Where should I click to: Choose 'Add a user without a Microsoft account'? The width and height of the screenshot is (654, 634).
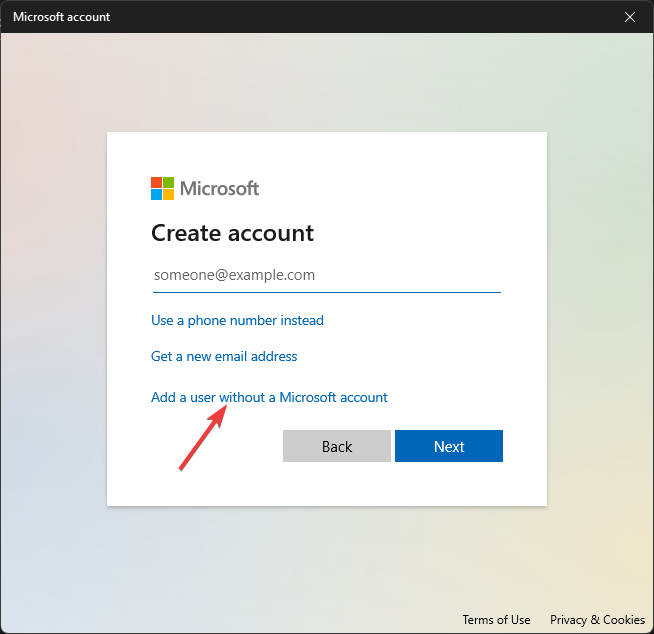click(x=269, y=397)
